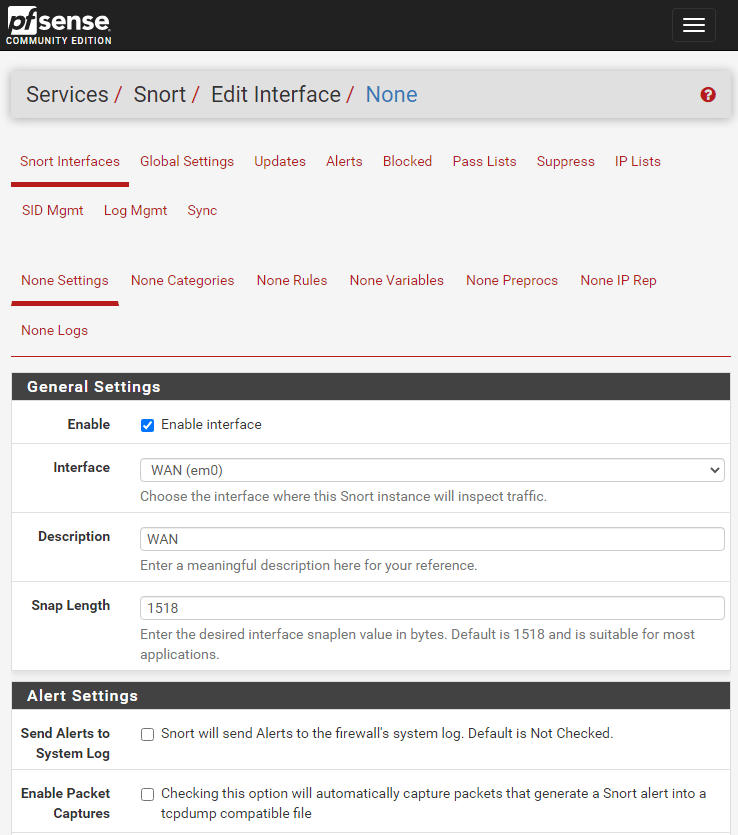Switch to None Categories tab
Image resolution: width=738 pixels, height=835 pixels.
point(182,281)
